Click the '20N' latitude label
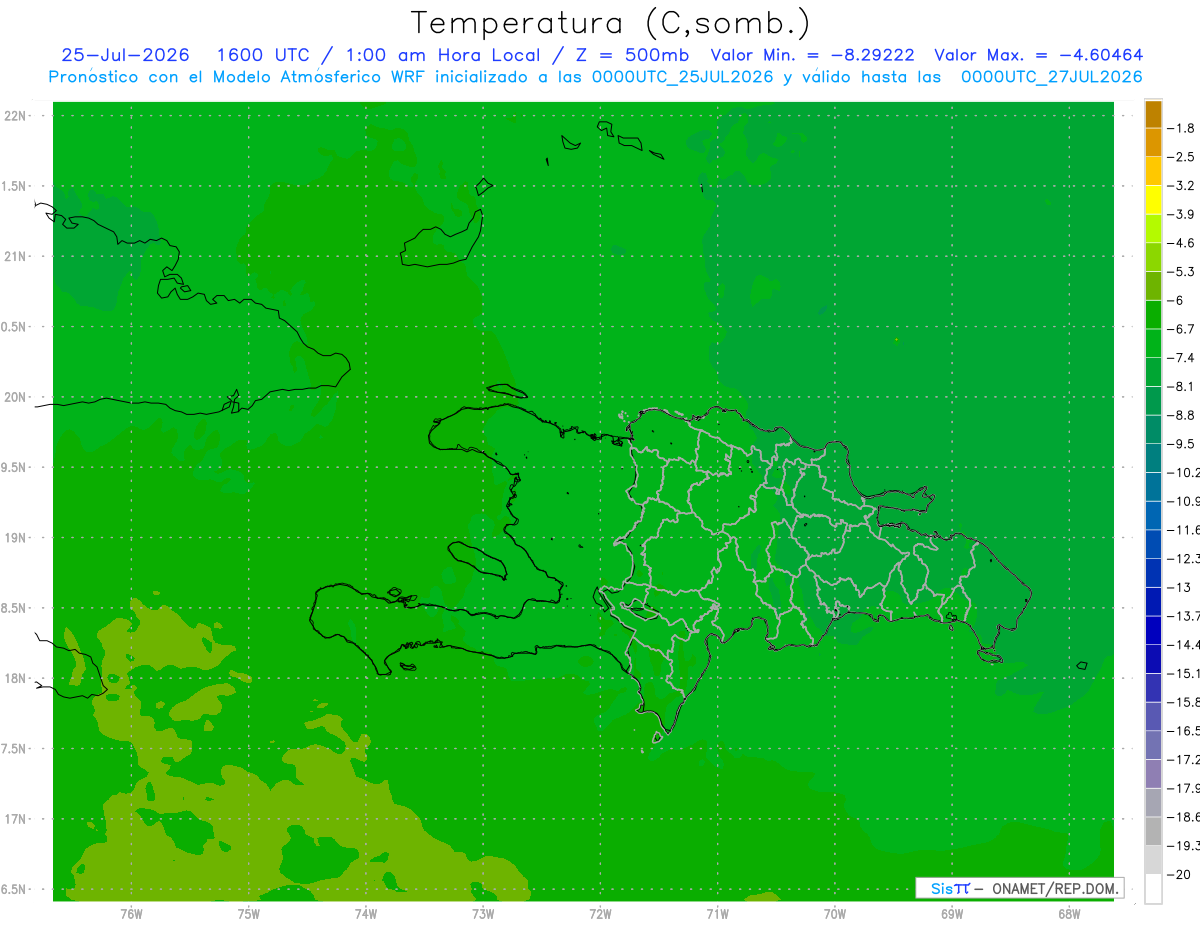This screenshot has height=927, width=1200. click(14, 397)
